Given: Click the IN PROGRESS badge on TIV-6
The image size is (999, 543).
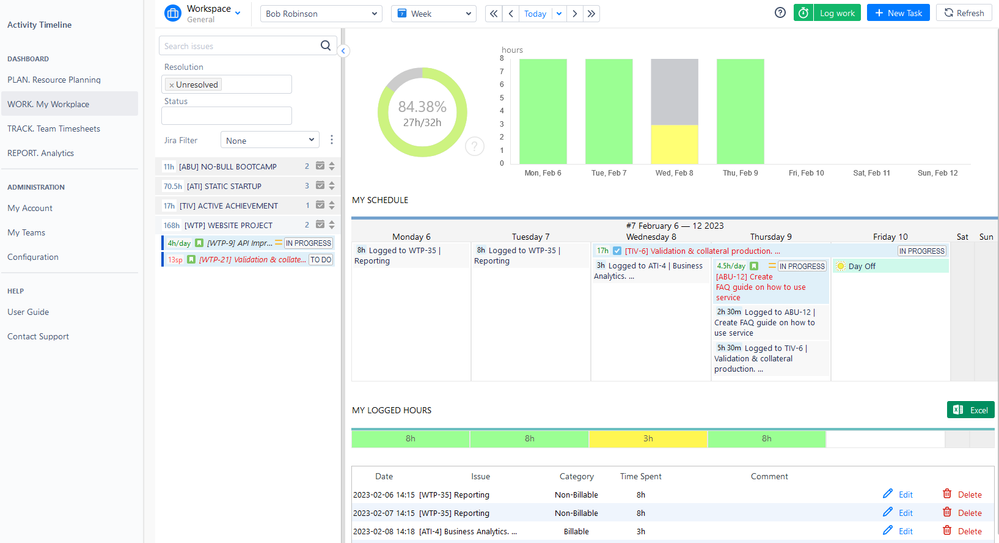Looking at the screenshot, I should tap(922, 251).
